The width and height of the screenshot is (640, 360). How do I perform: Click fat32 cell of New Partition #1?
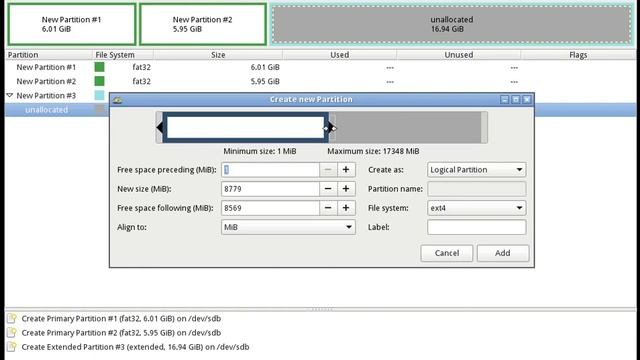coord(141,67)
